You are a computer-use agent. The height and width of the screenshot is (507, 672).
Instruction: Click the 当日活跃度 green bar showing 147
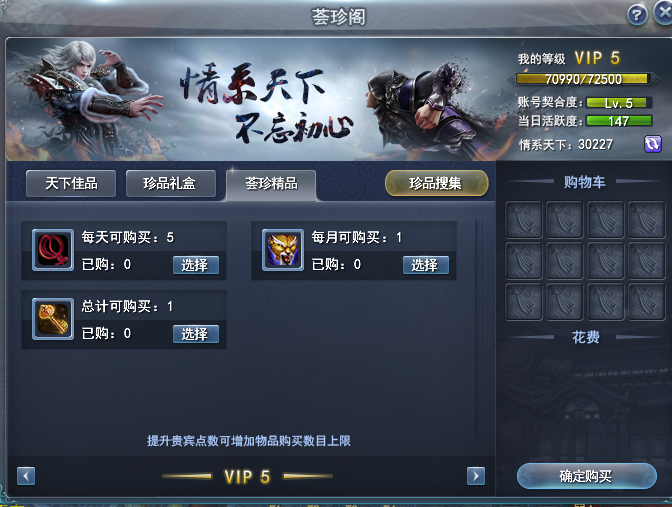click(x=619, y=121)
